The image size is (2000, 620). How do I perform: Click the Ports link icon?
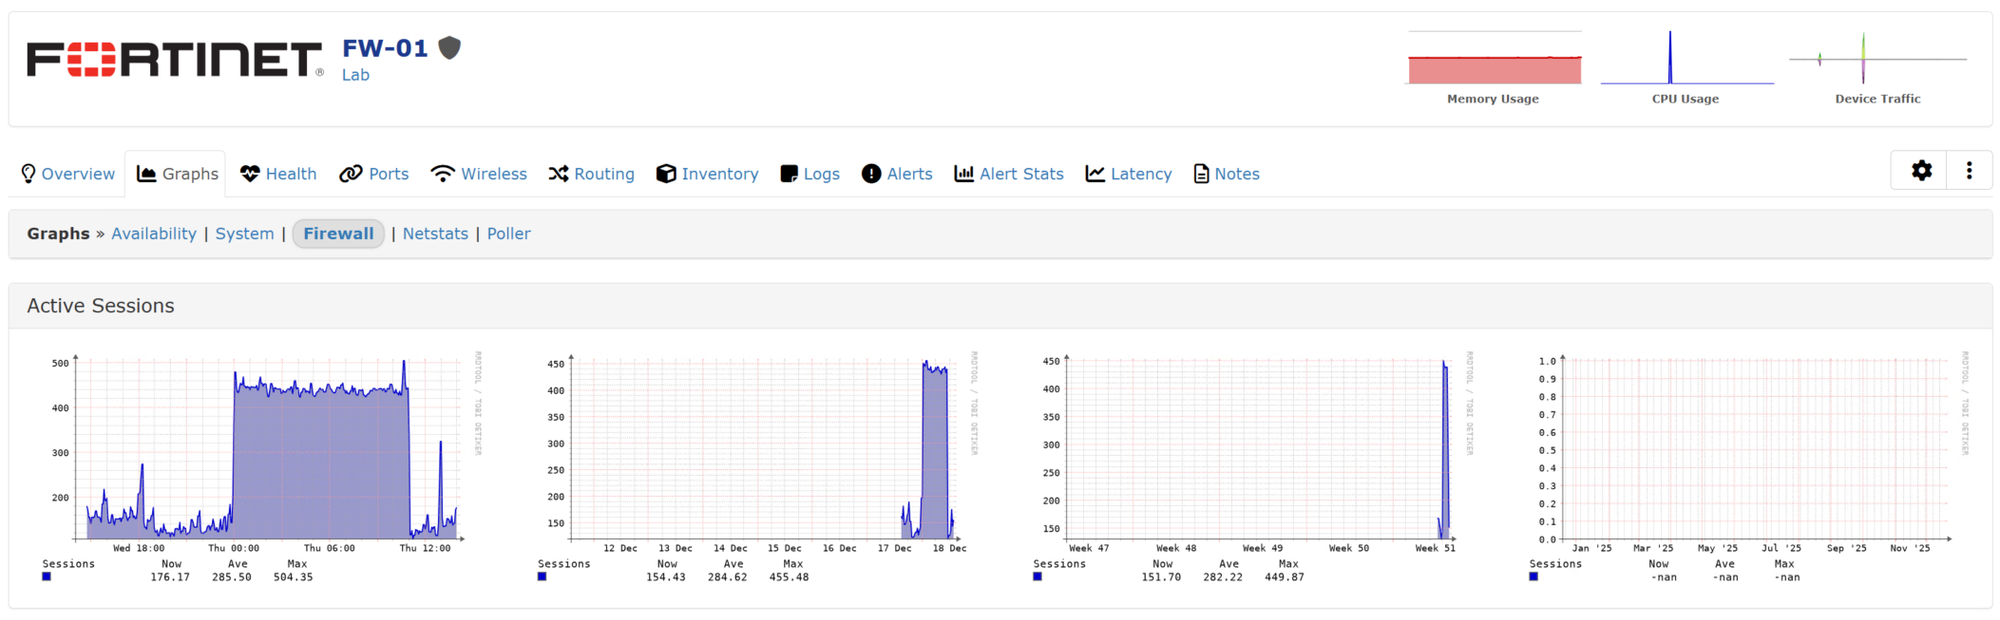[351, 174]
